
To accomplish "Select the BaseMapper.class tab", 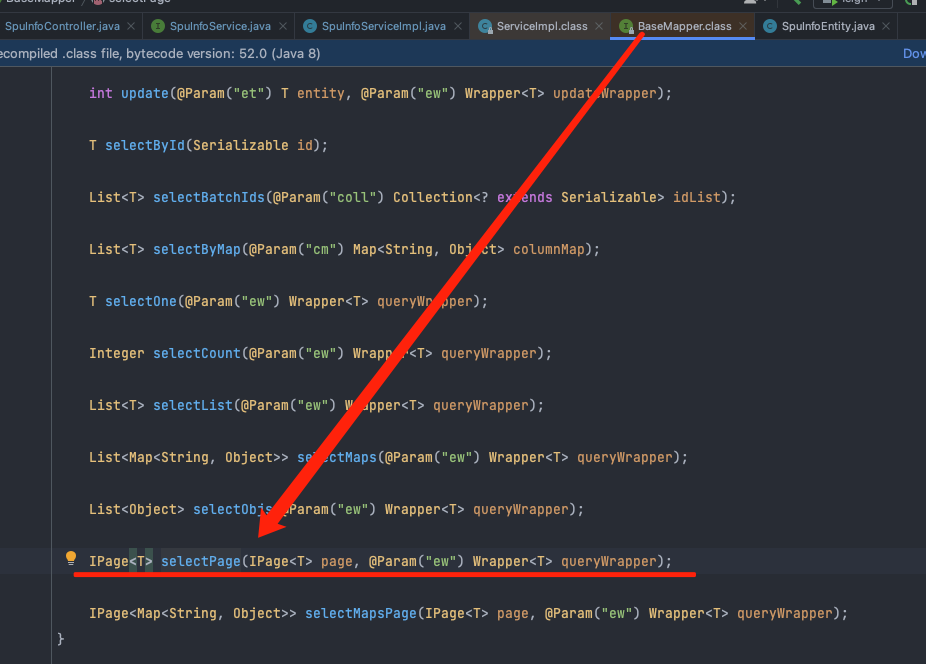I will pyautogui.click(x=684, y=26).
